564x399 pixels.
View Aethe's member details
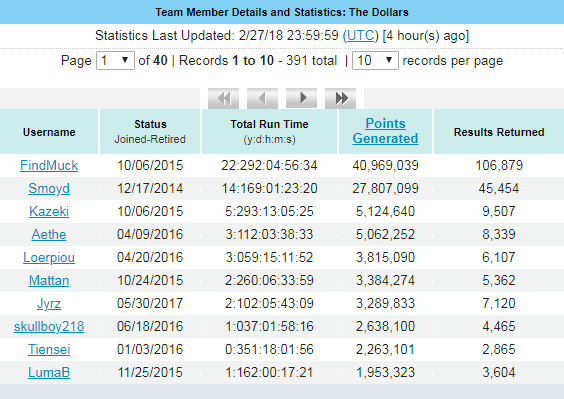tap(49, 235)
